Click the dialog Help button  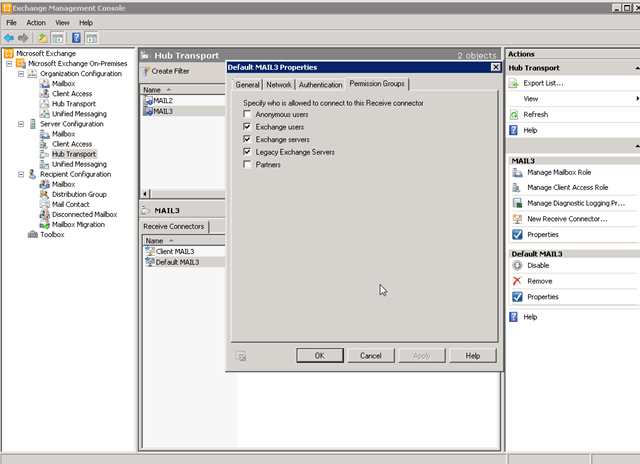(x=473, y=356)
